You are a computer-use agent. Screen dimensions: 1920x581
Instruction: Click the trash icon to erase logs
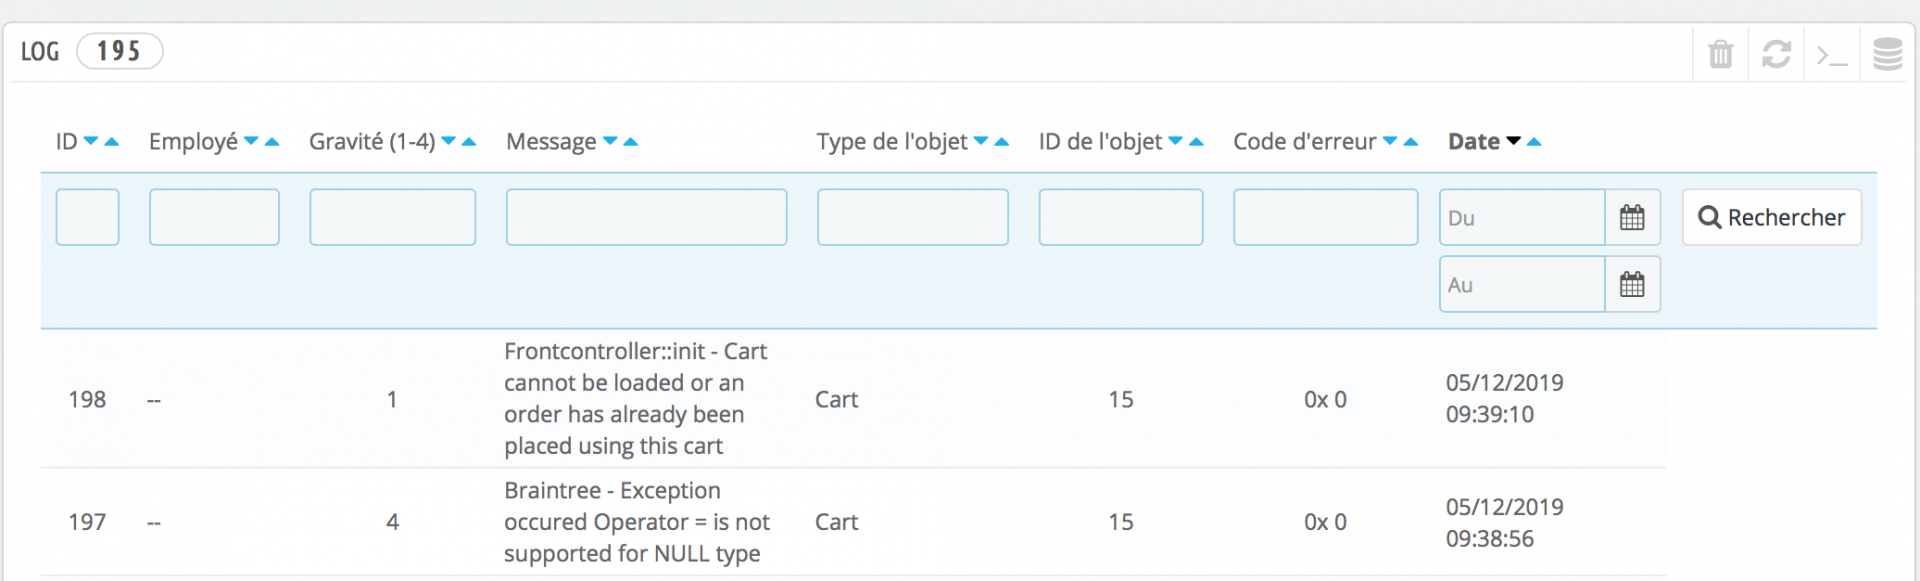(1720, 53)
